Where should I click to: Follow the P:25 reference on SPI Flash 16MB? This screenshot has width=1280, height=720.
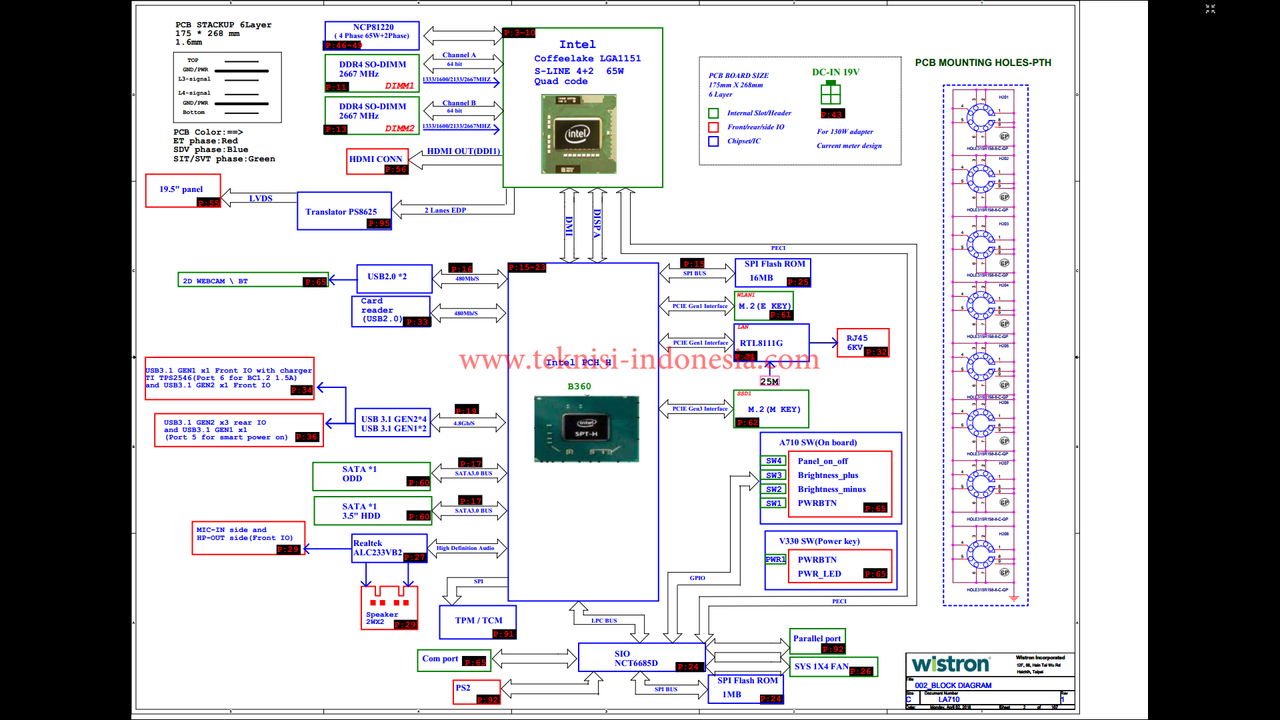pyautogui.click(x=798, y=282)
